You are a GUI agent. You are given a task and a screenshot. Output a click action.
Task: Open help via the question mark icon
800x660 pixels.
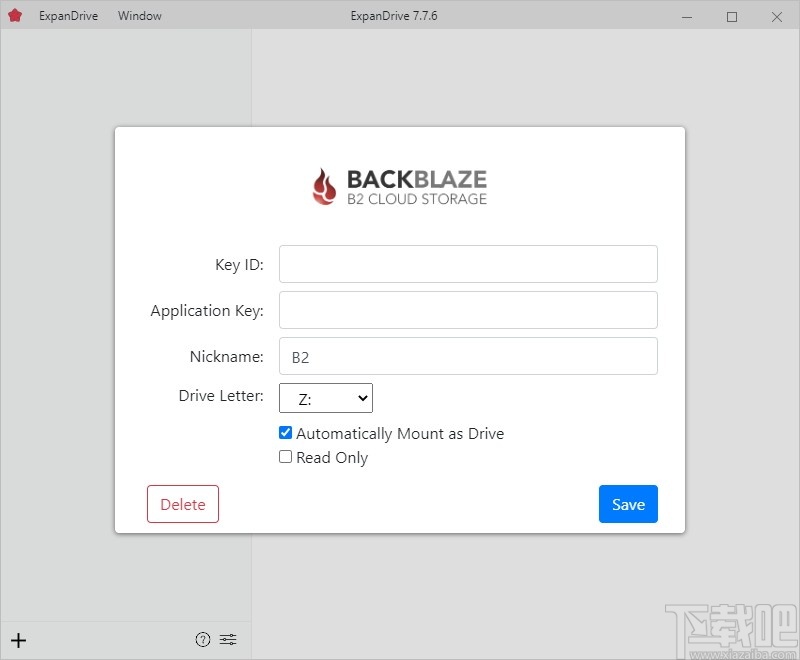tap(203, 639)
